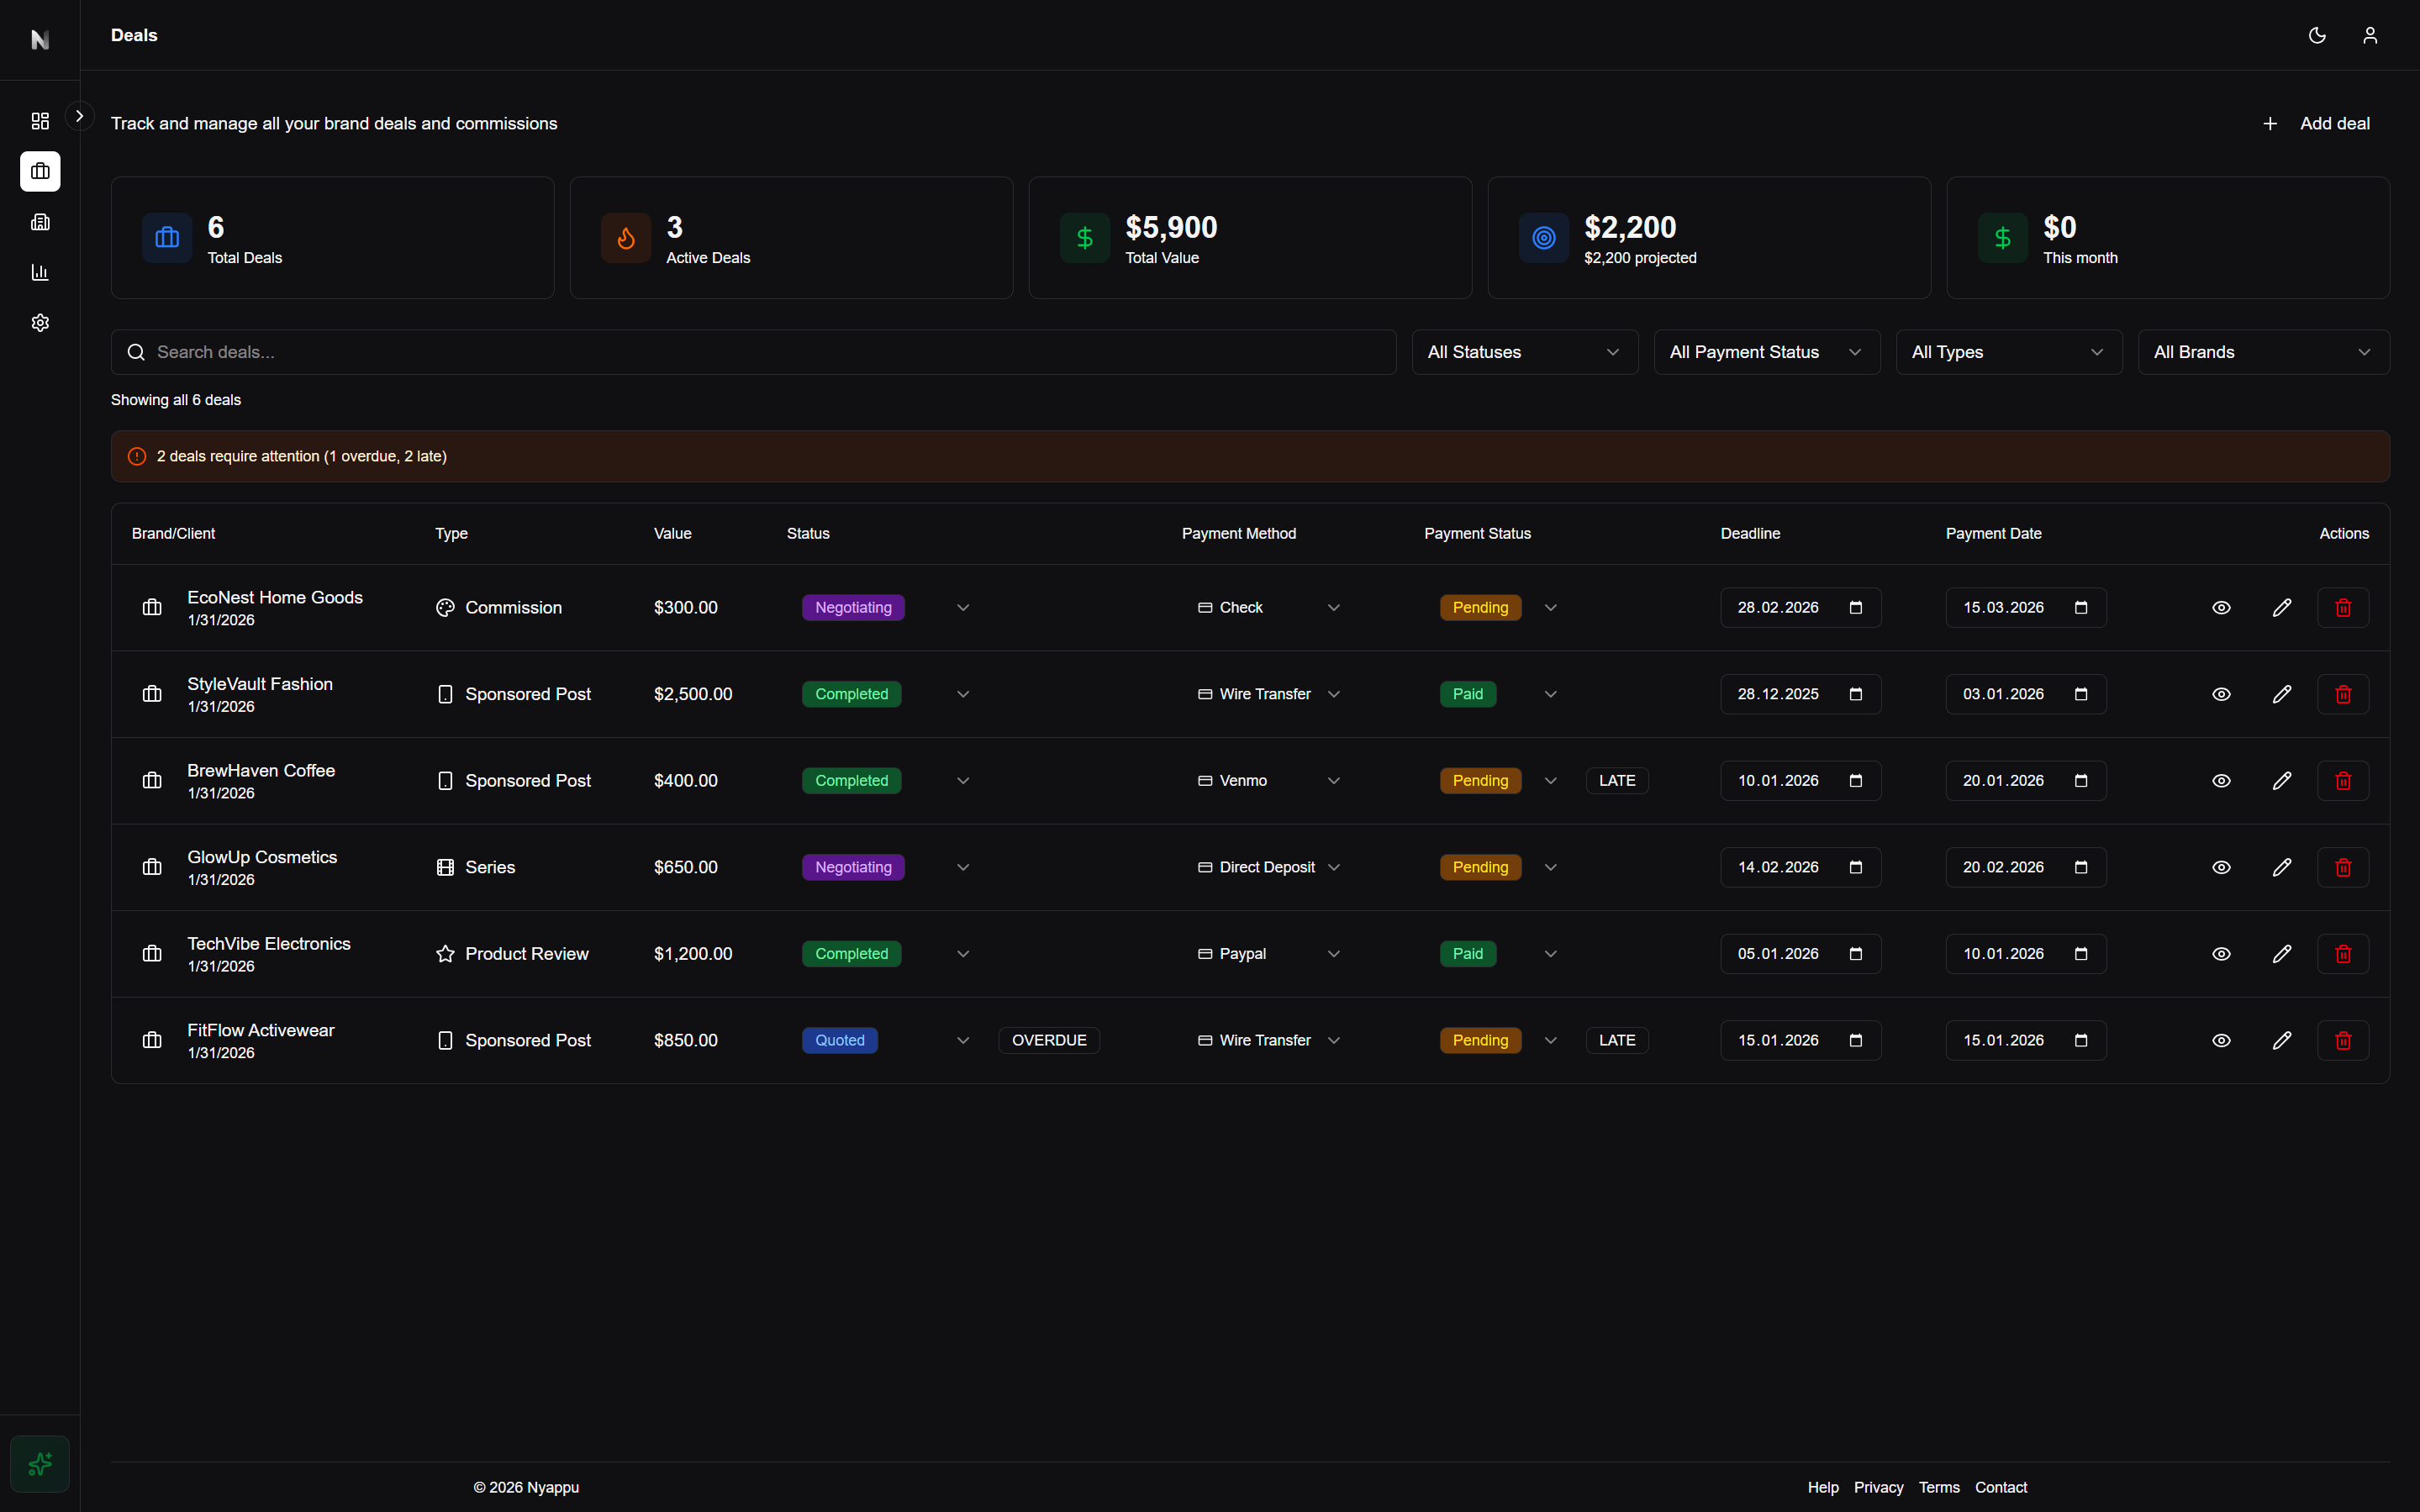Open the deadline date picker for GlowUp Cosmetics
Image resolution: width=2420 pixels, height=1512 pixels.
pos(1857,867)
